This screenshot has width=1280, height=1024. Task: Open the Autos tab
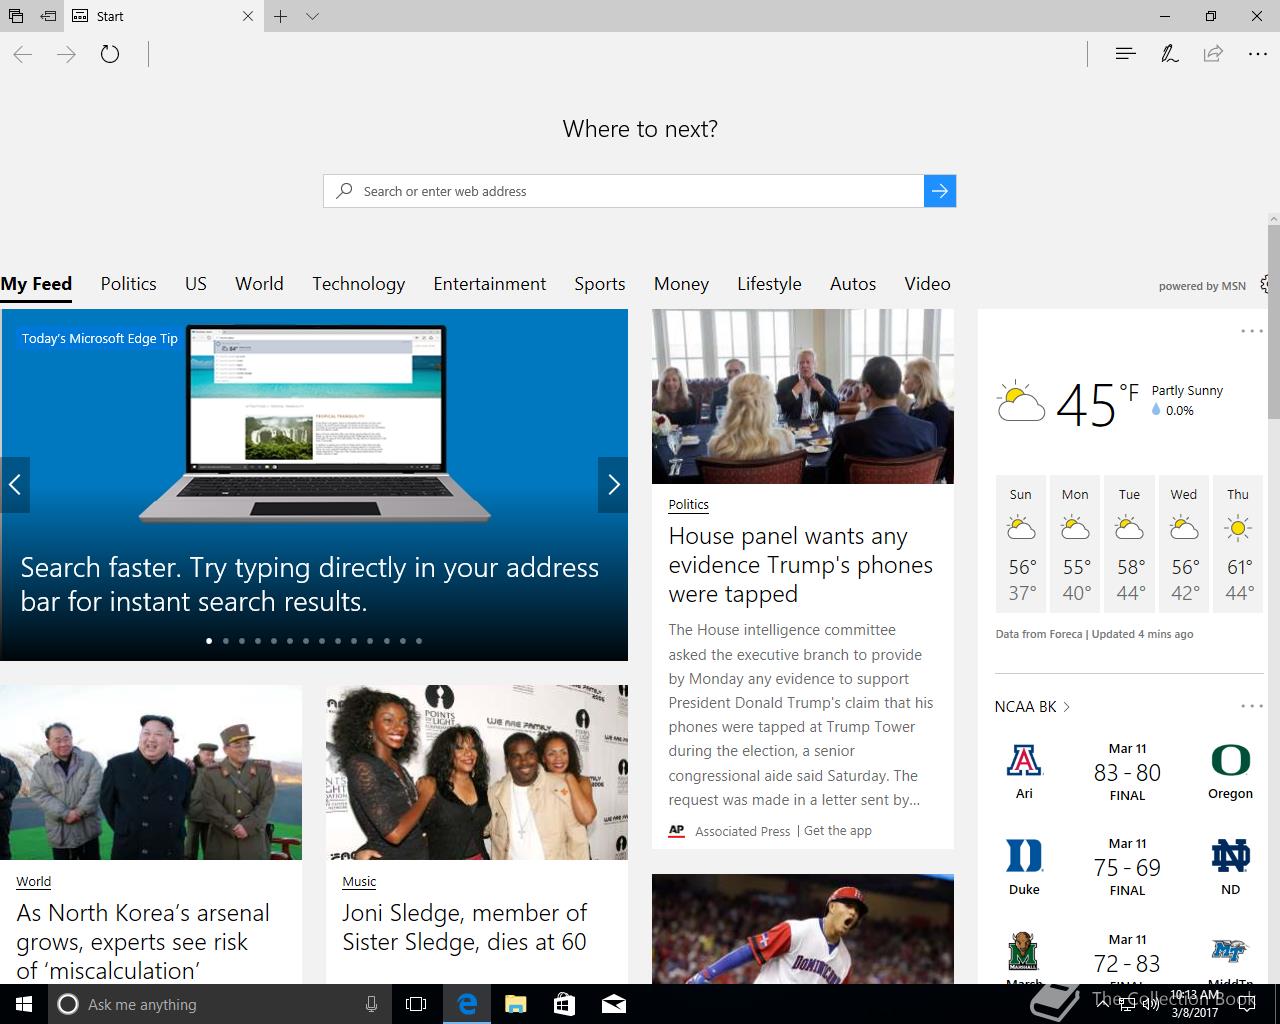(853, 284)
